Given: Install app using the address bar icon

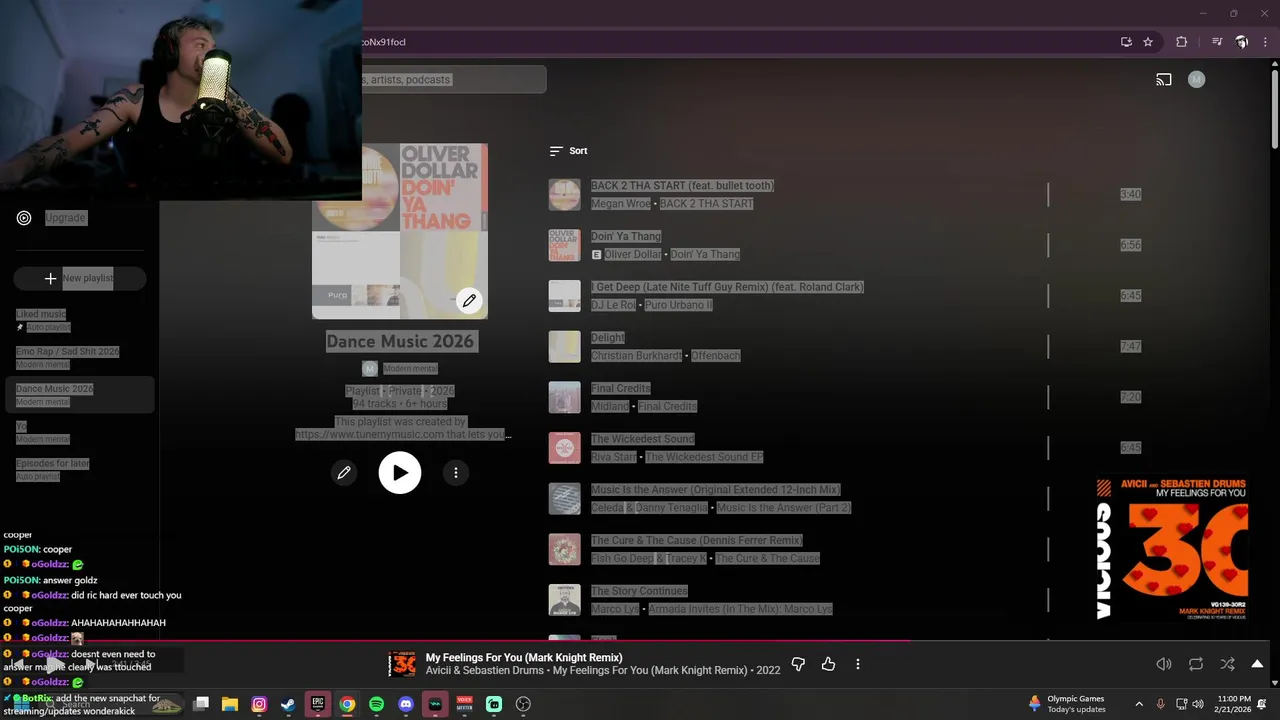Looking at the screenshot, I should click(1126, 42).
